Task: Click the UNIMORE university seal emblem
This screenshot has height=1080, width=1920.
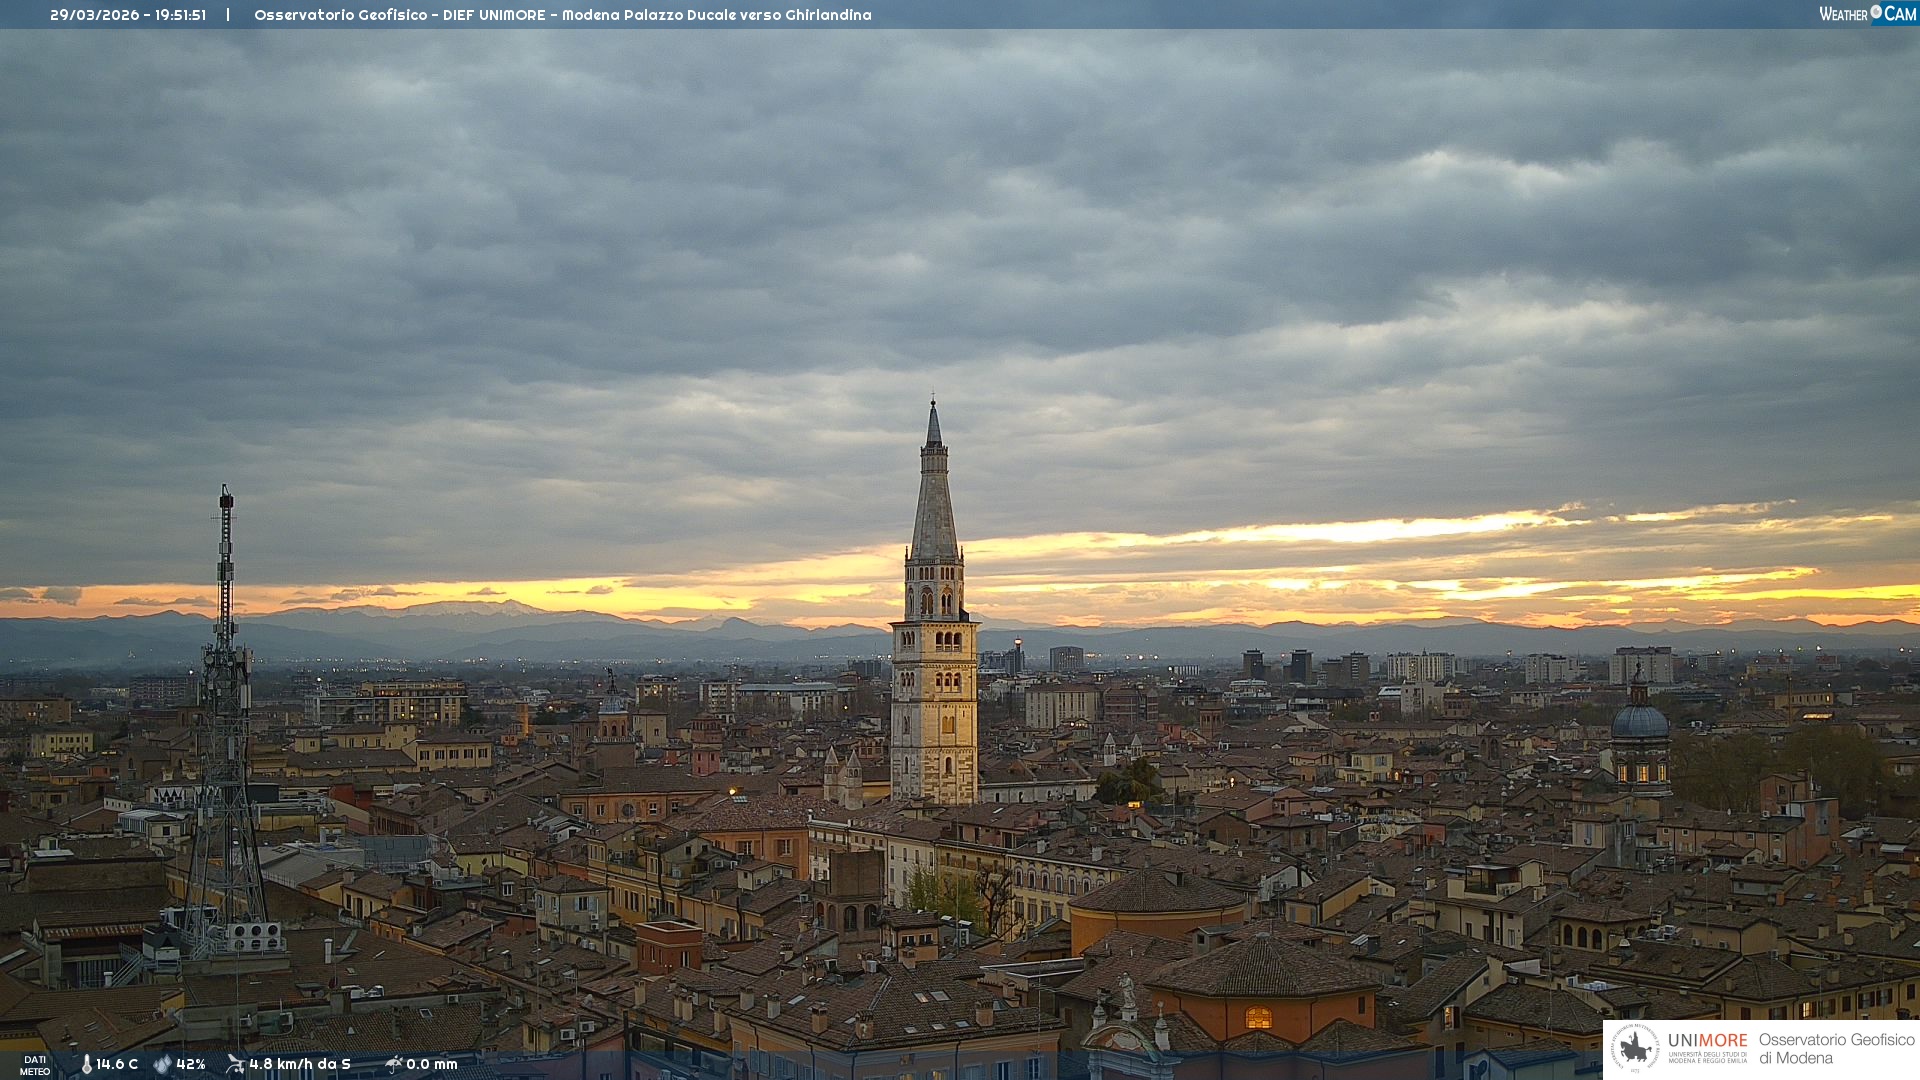Action: point(1636,1048)
